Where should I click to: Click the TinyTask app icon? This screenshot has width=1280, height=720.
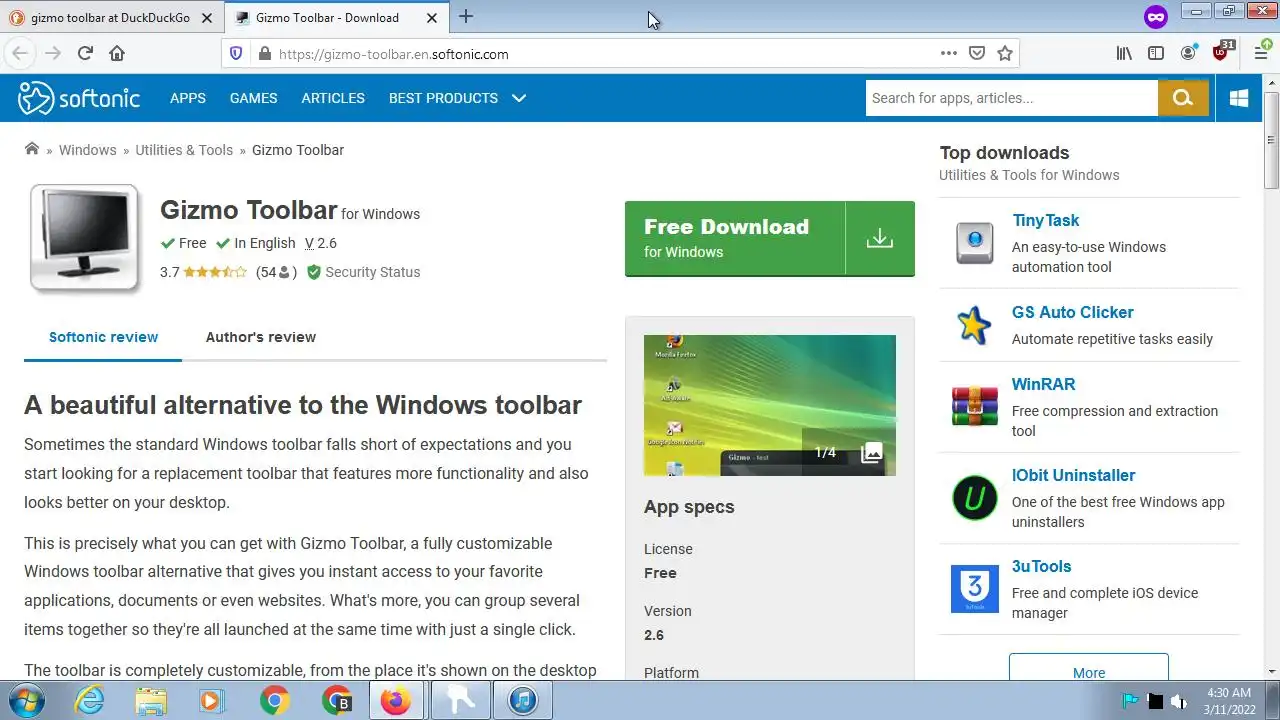point(974,242)
